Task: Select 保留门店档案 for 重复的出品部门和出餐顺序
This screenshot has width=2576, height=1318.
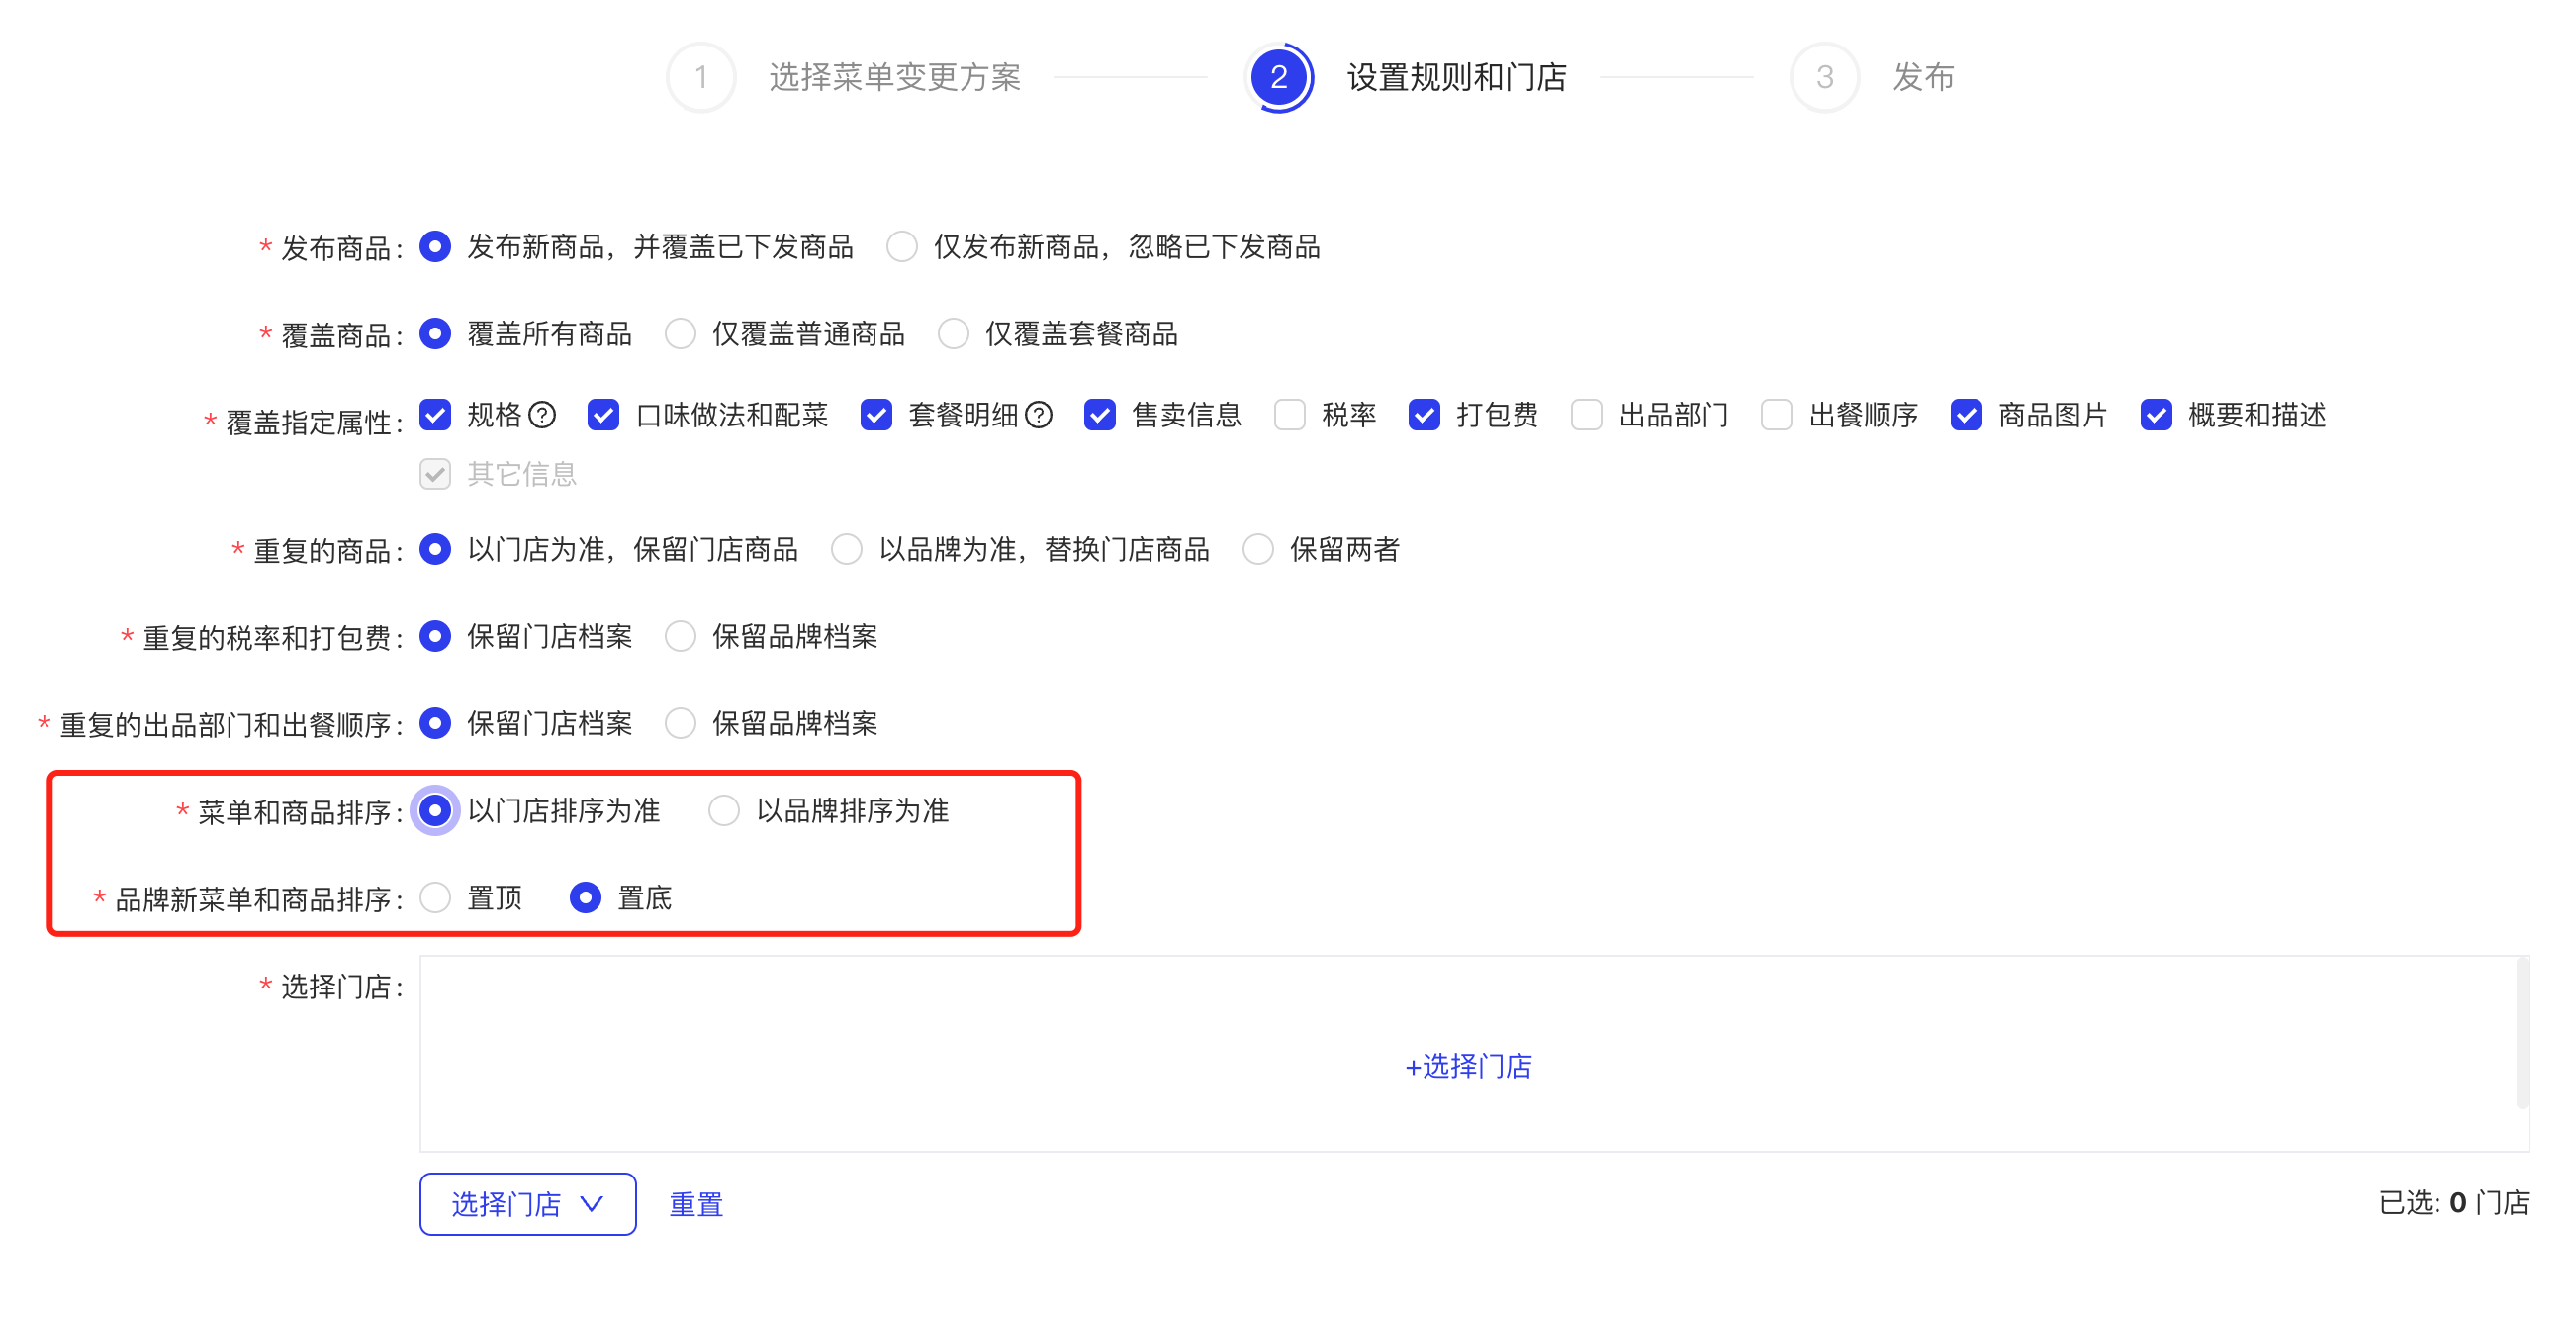Action: [x=435, y=723]
